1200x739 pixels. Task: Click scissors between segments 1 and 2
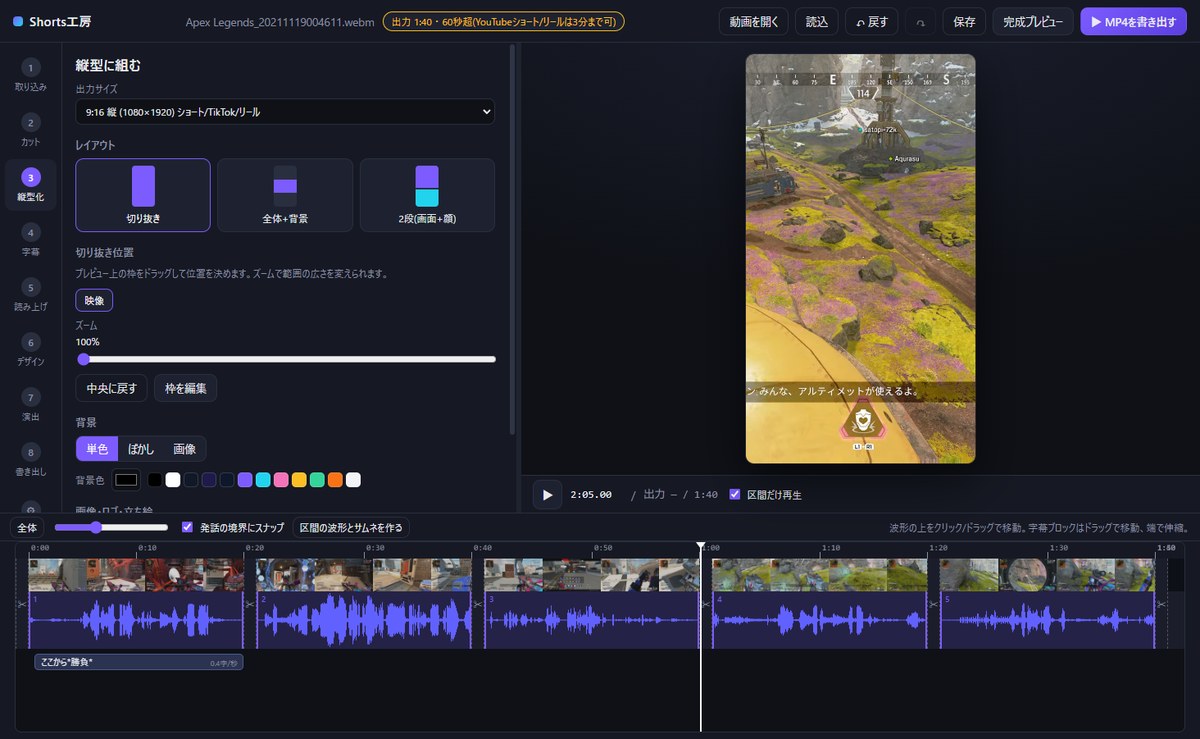click(x=250, y=605)
